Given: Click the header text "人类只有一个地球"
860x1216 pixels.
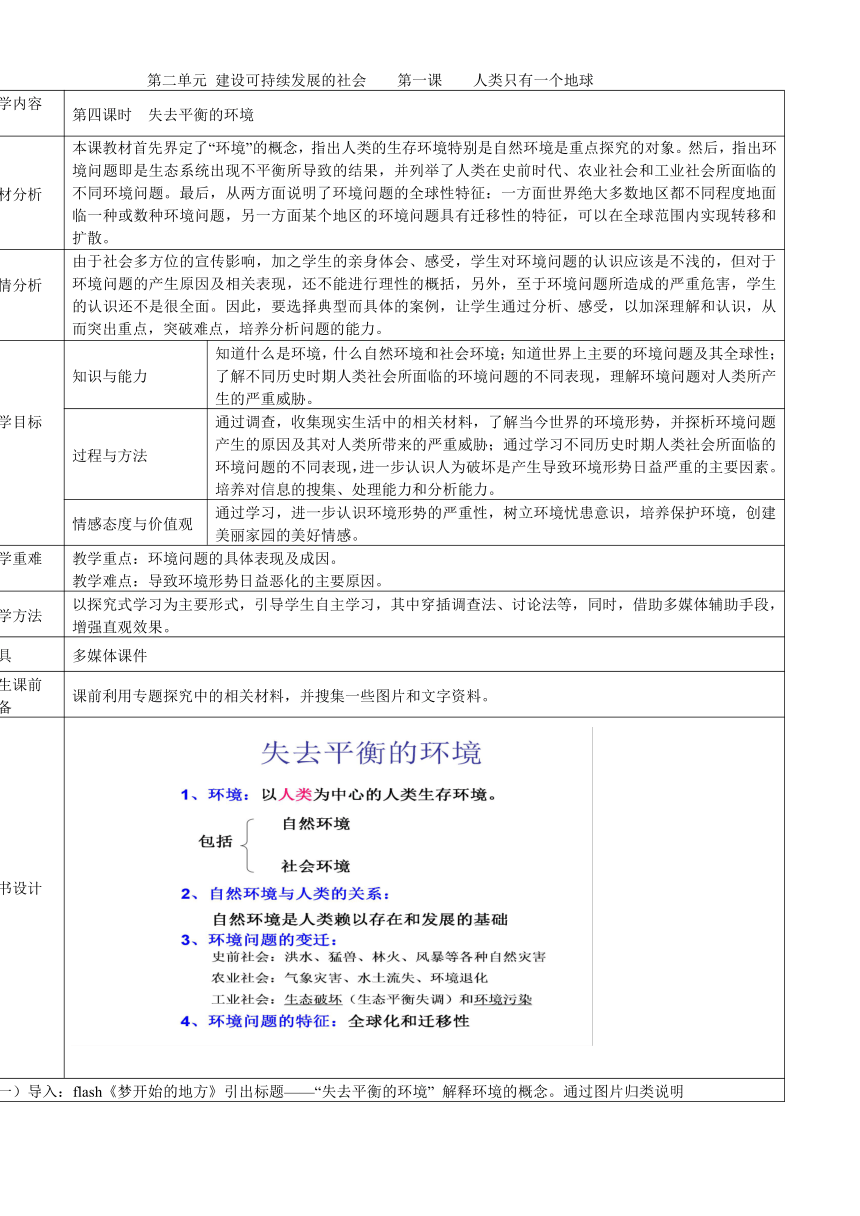Looking at the screenshot, I should click(534, 80).
